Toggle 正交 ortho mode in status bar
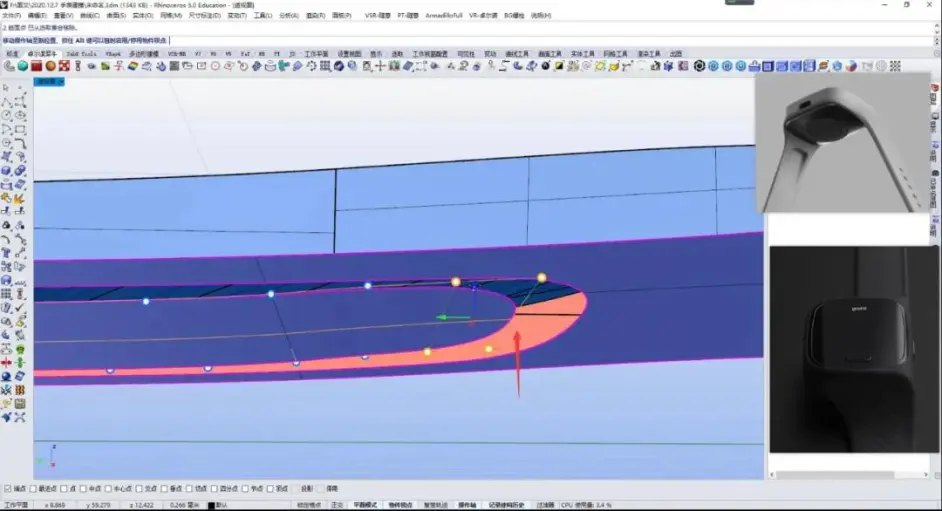This screenshot has height=511, width=942. [x=337, y=505]
